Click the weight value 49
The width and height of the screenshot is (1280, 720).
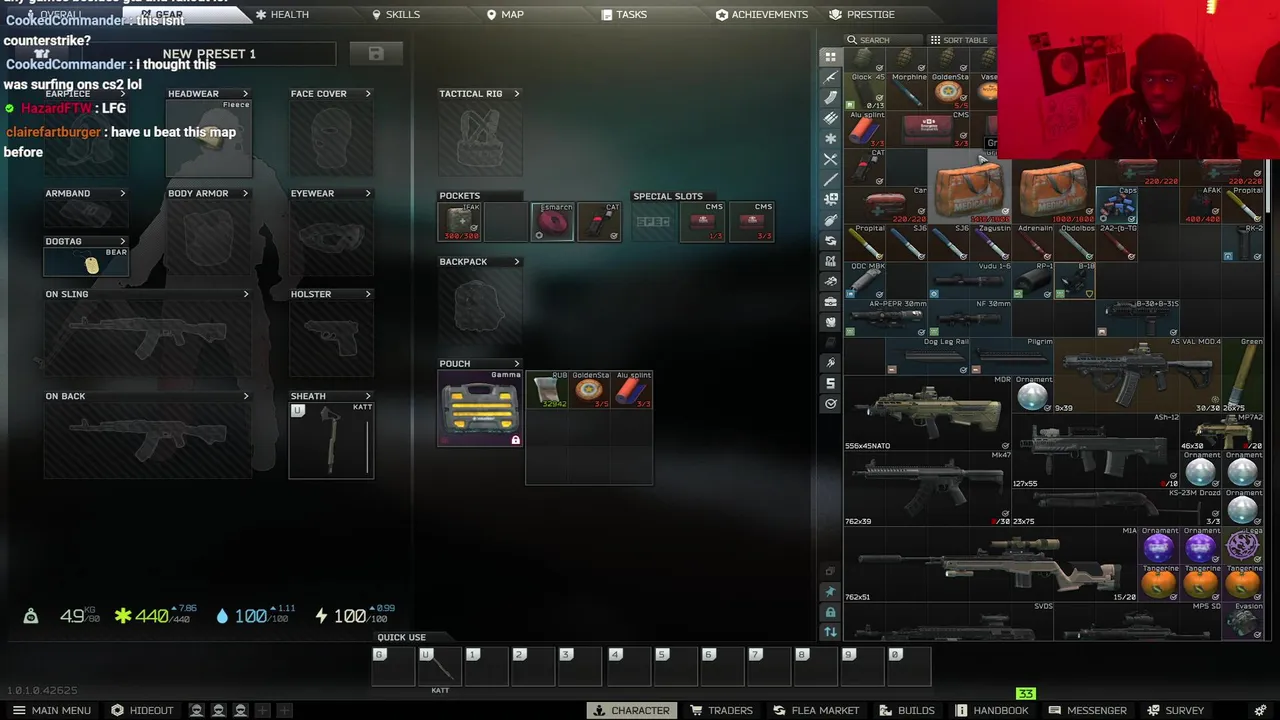71,616
